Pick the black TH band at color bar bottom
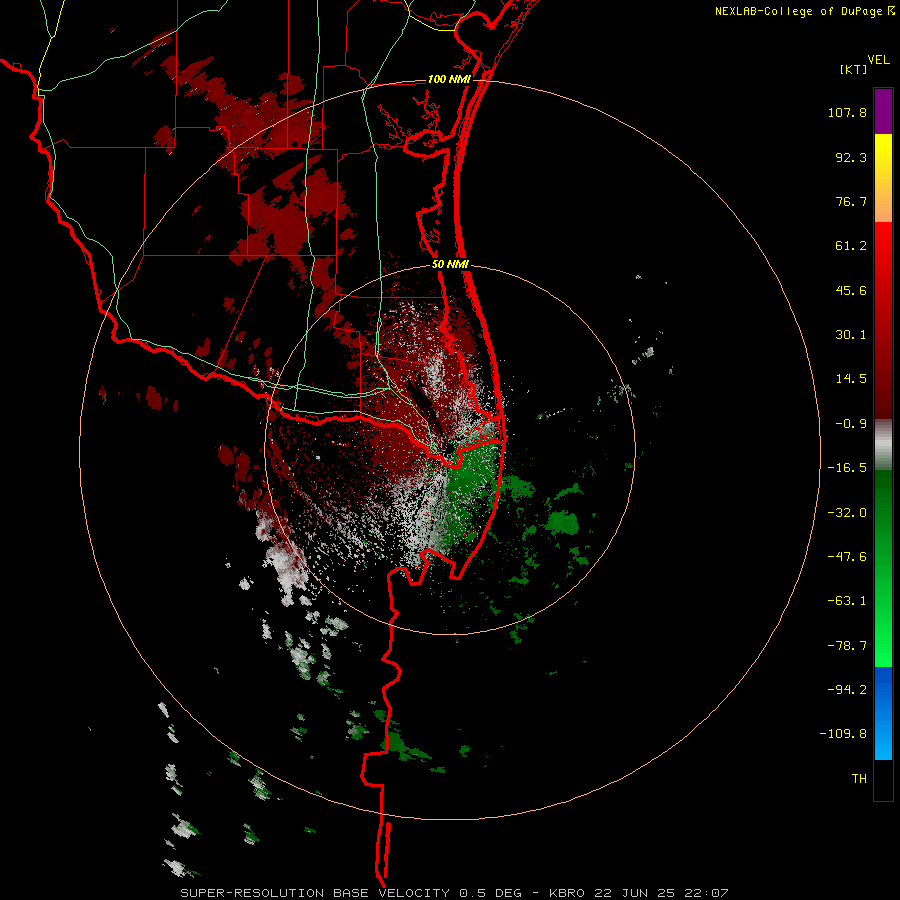The height and width of the screenshot is (900, 900). [883, 779]
